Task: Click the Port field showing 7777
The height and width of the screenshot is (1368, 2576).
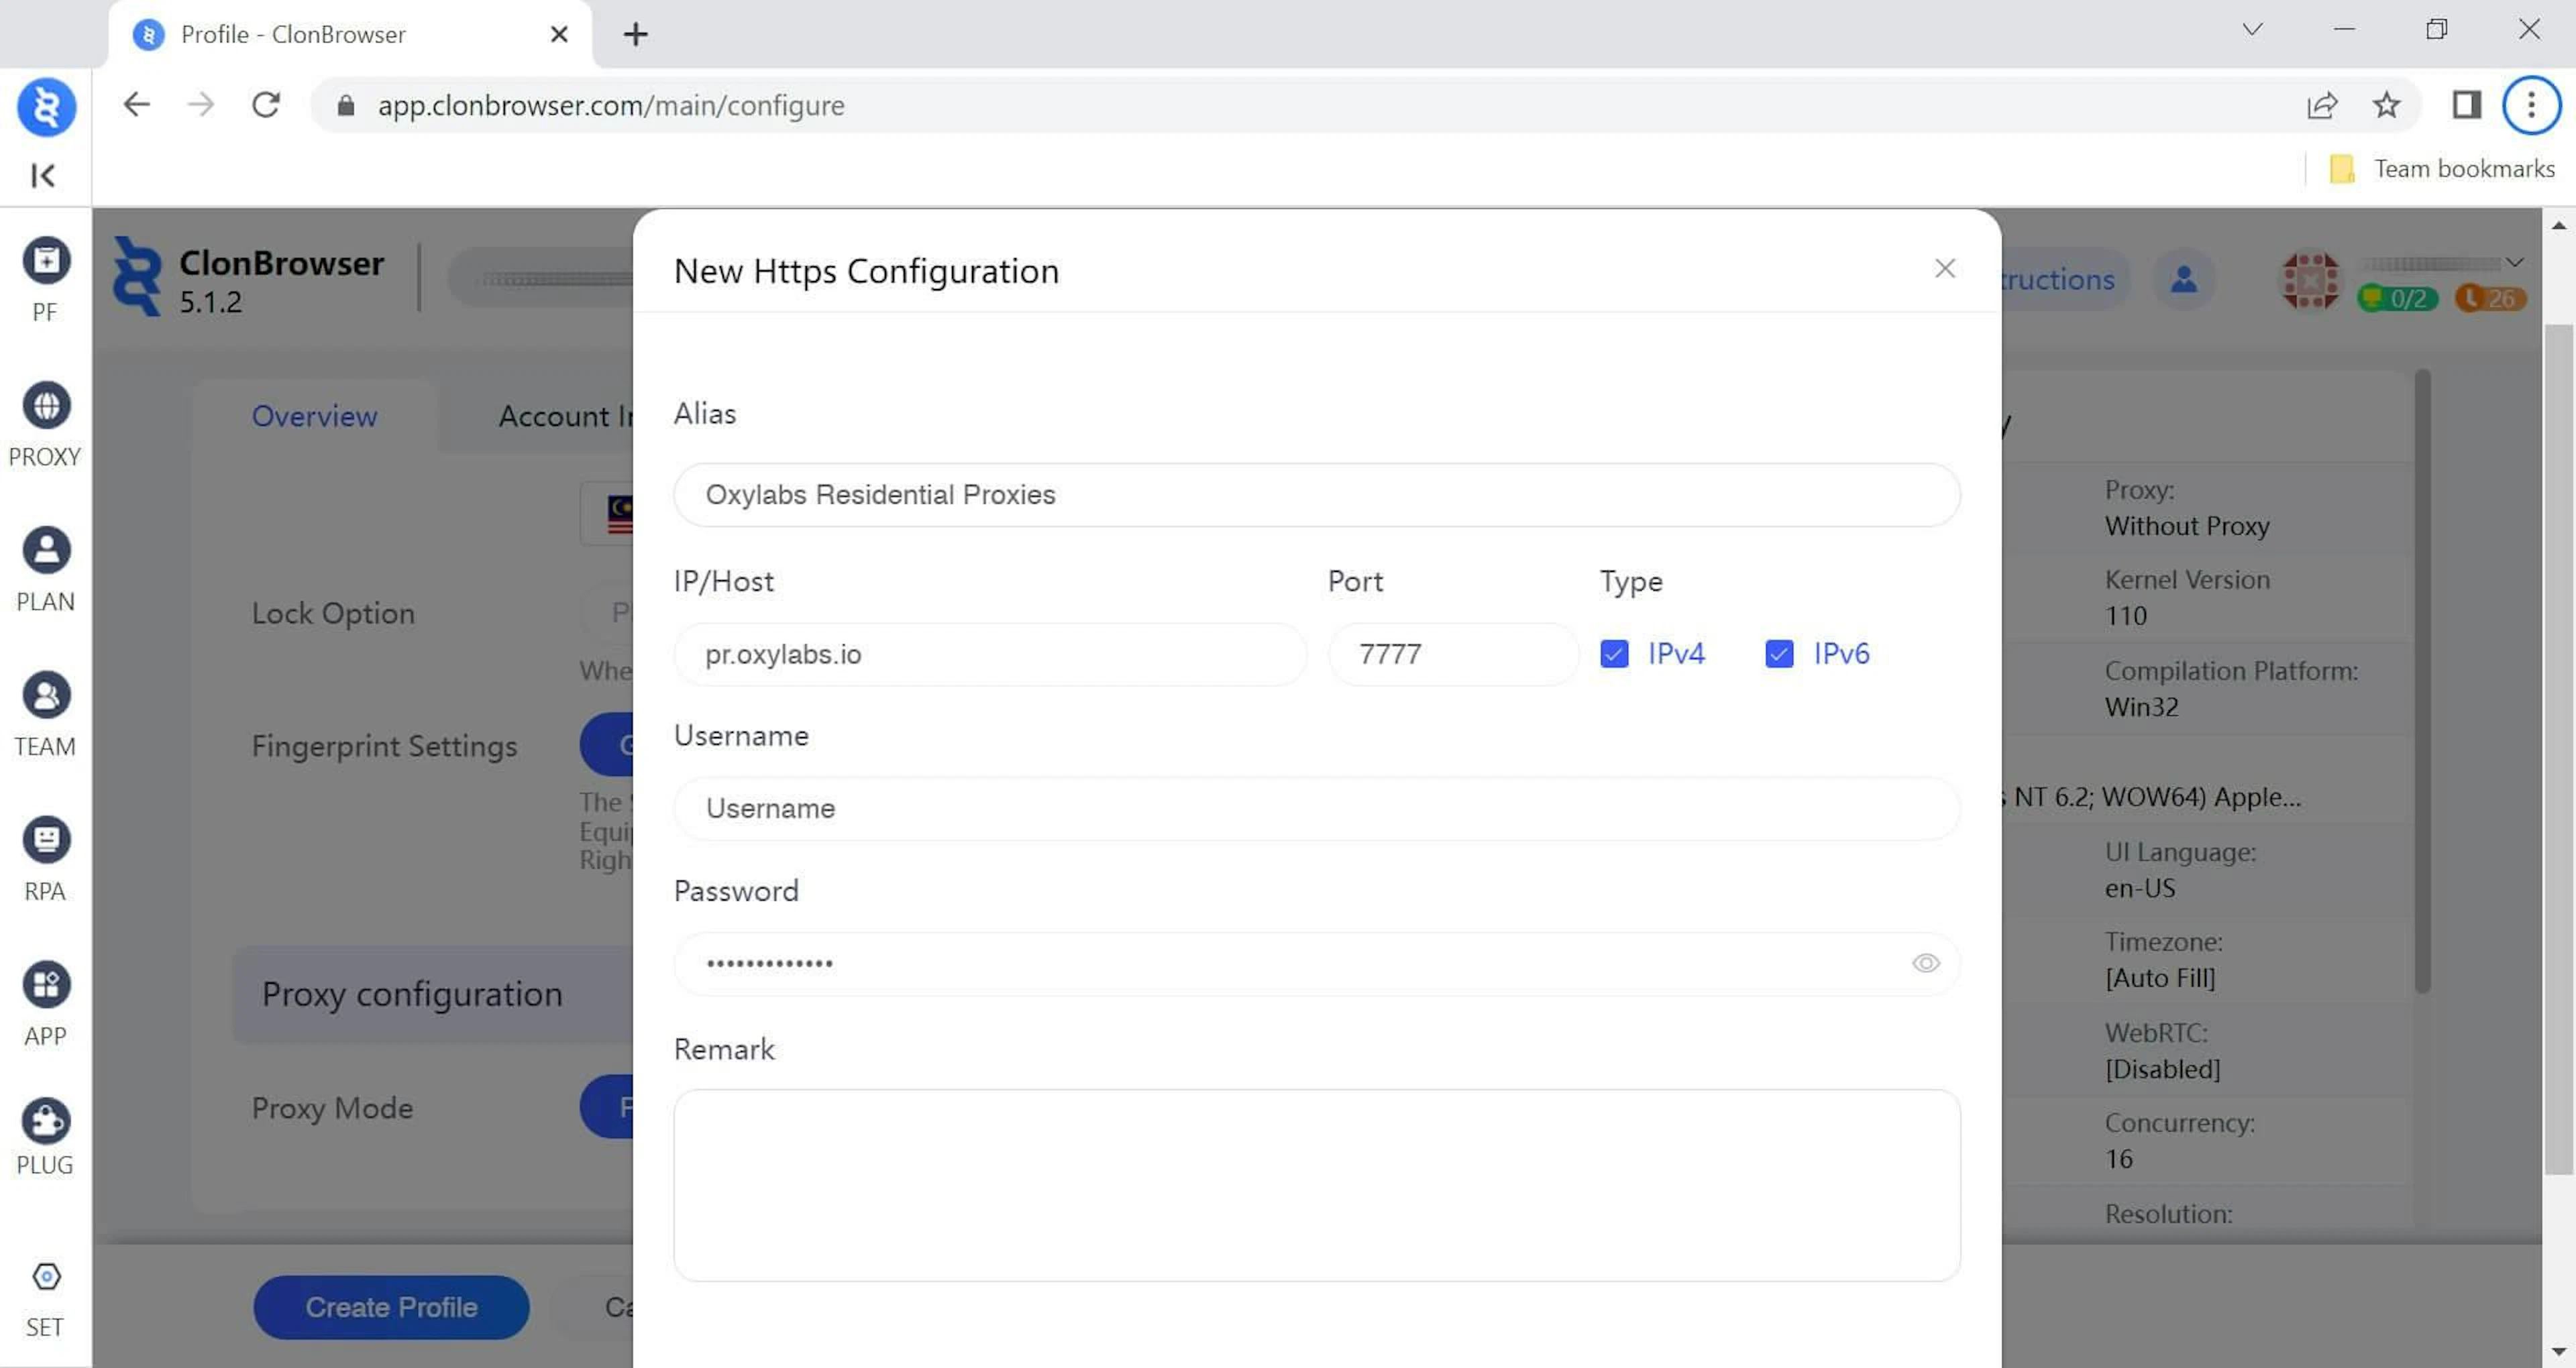Action: (x=1453, y=654)
